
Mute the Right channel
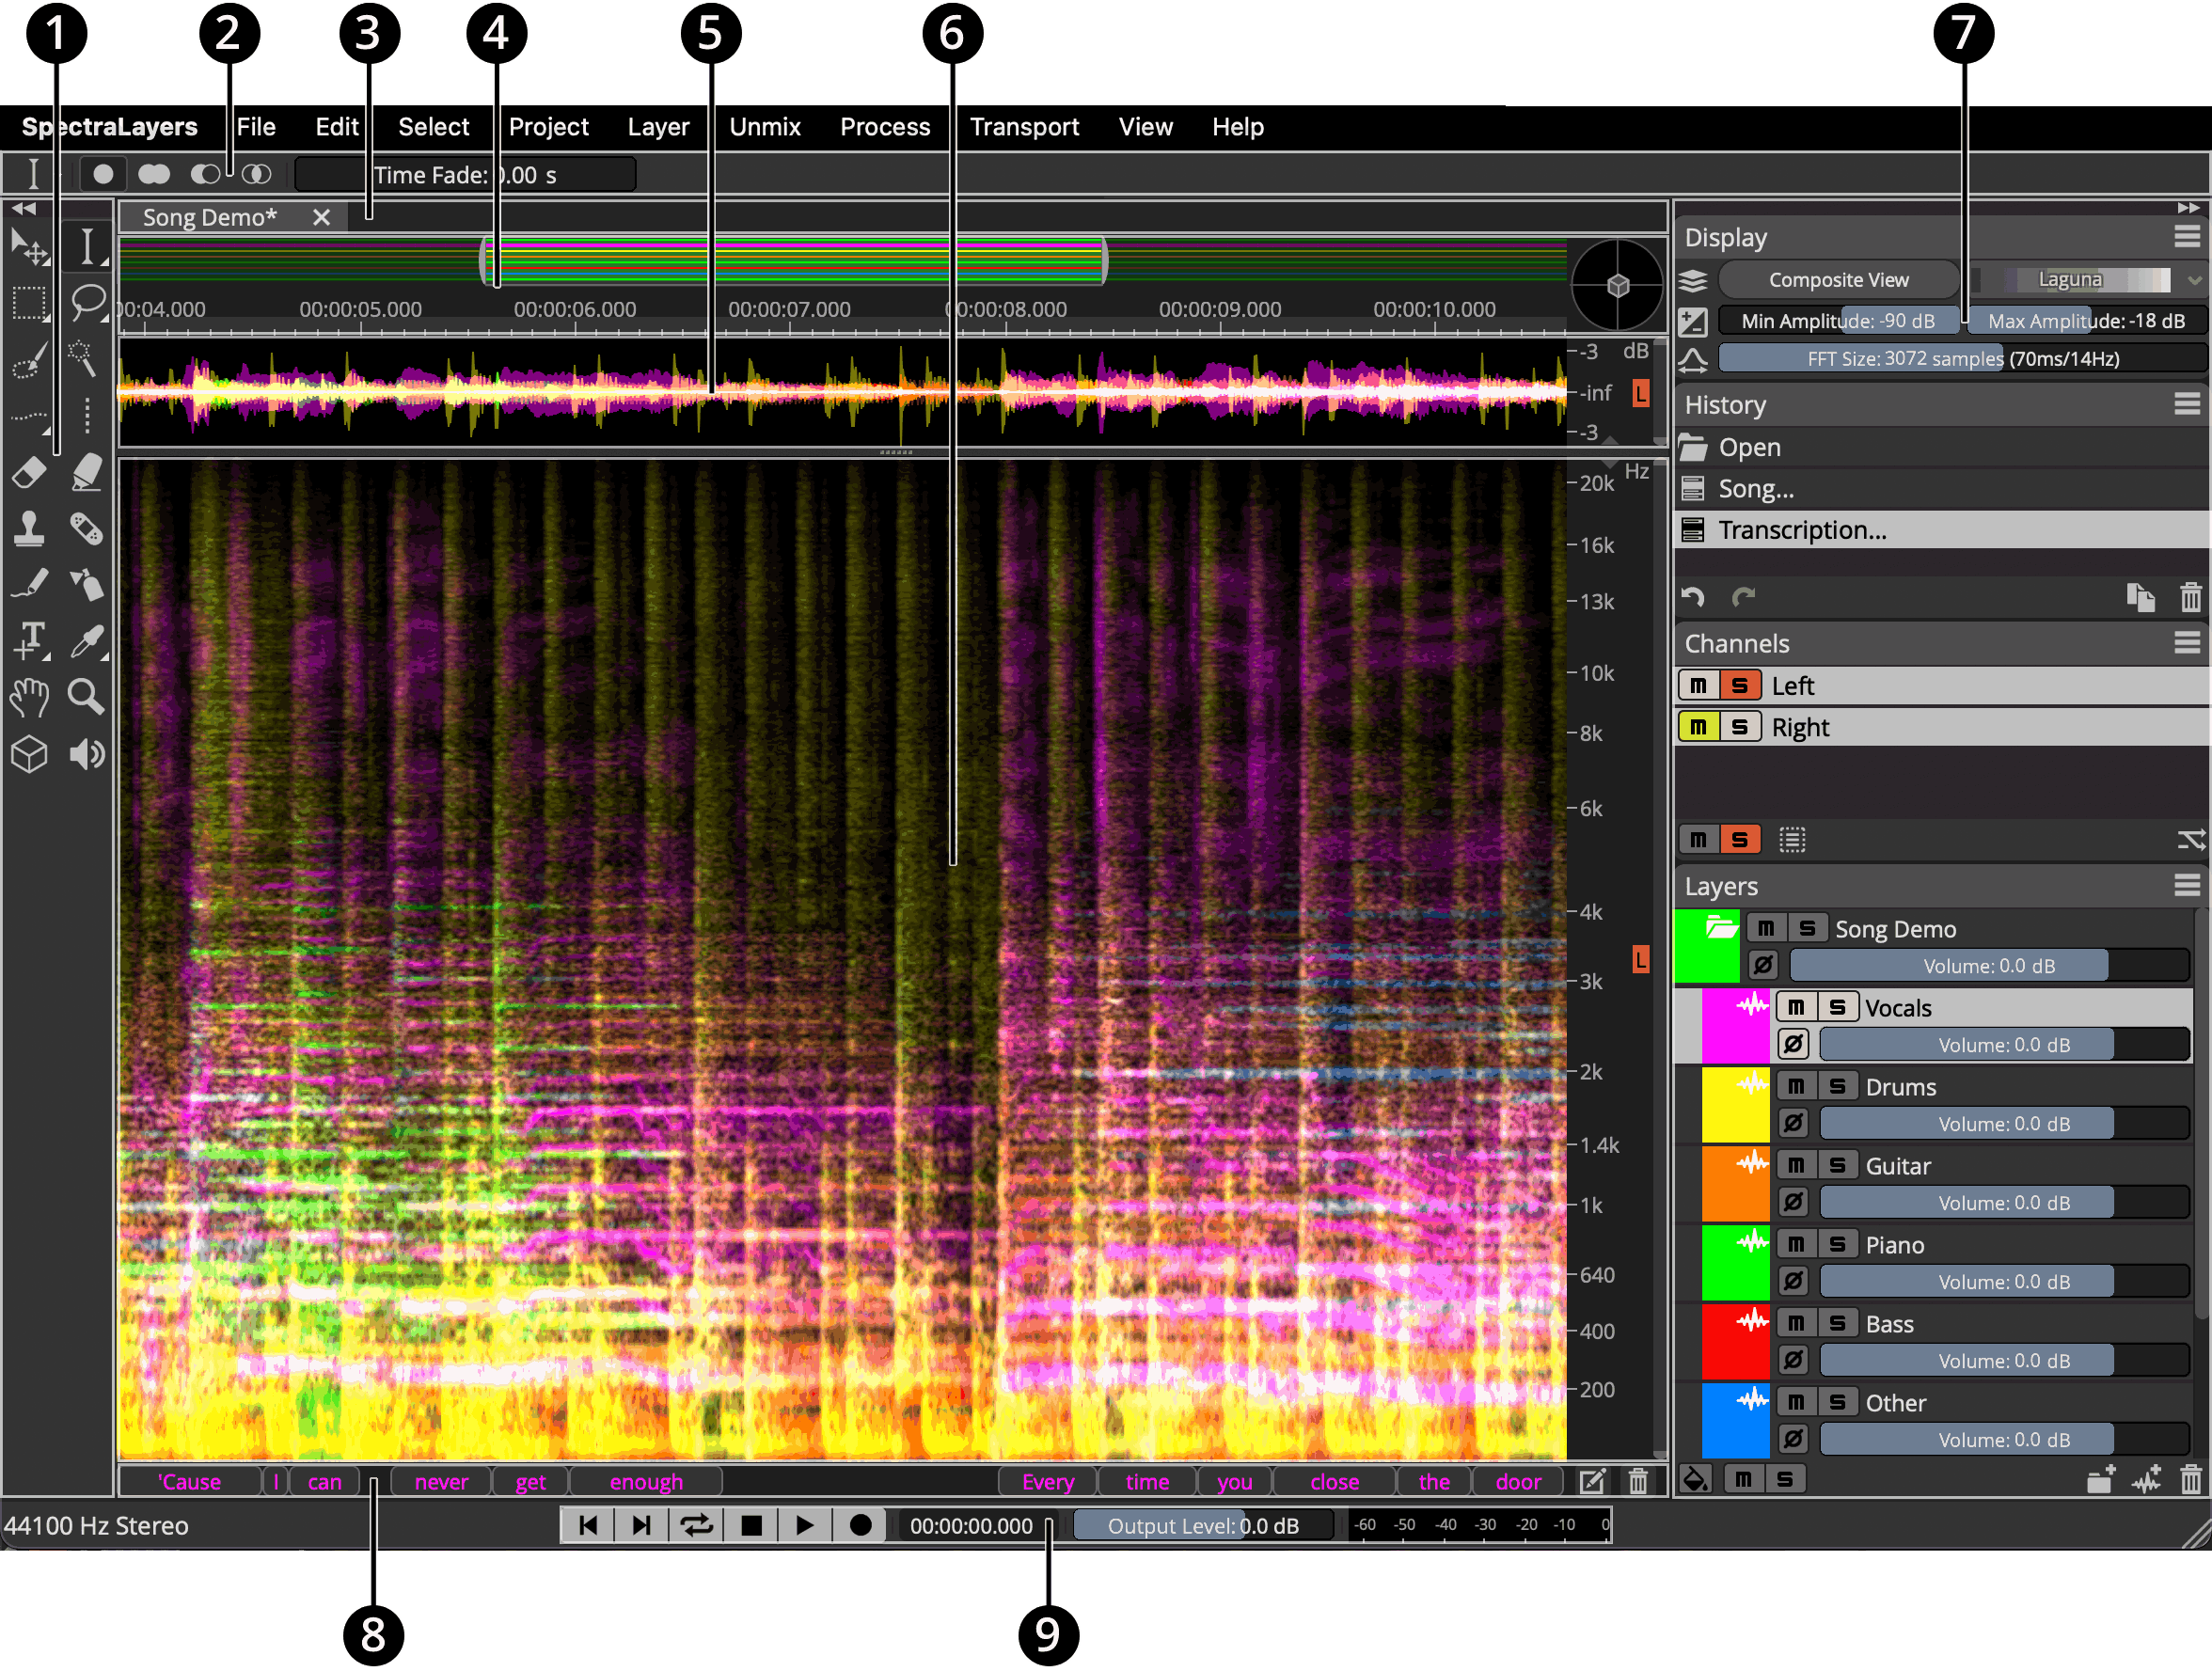click(1698, 727)
